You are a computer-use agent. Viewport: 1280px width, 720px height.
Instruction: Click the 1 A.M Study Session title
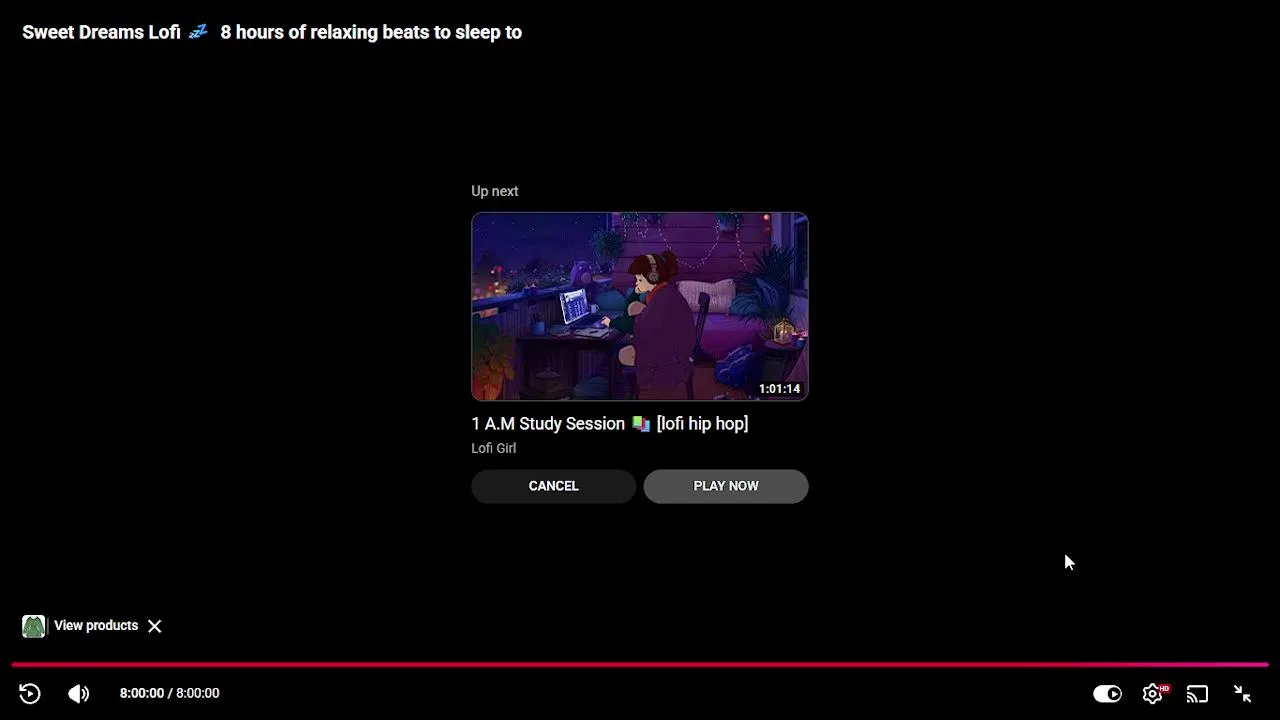(610, 424)
